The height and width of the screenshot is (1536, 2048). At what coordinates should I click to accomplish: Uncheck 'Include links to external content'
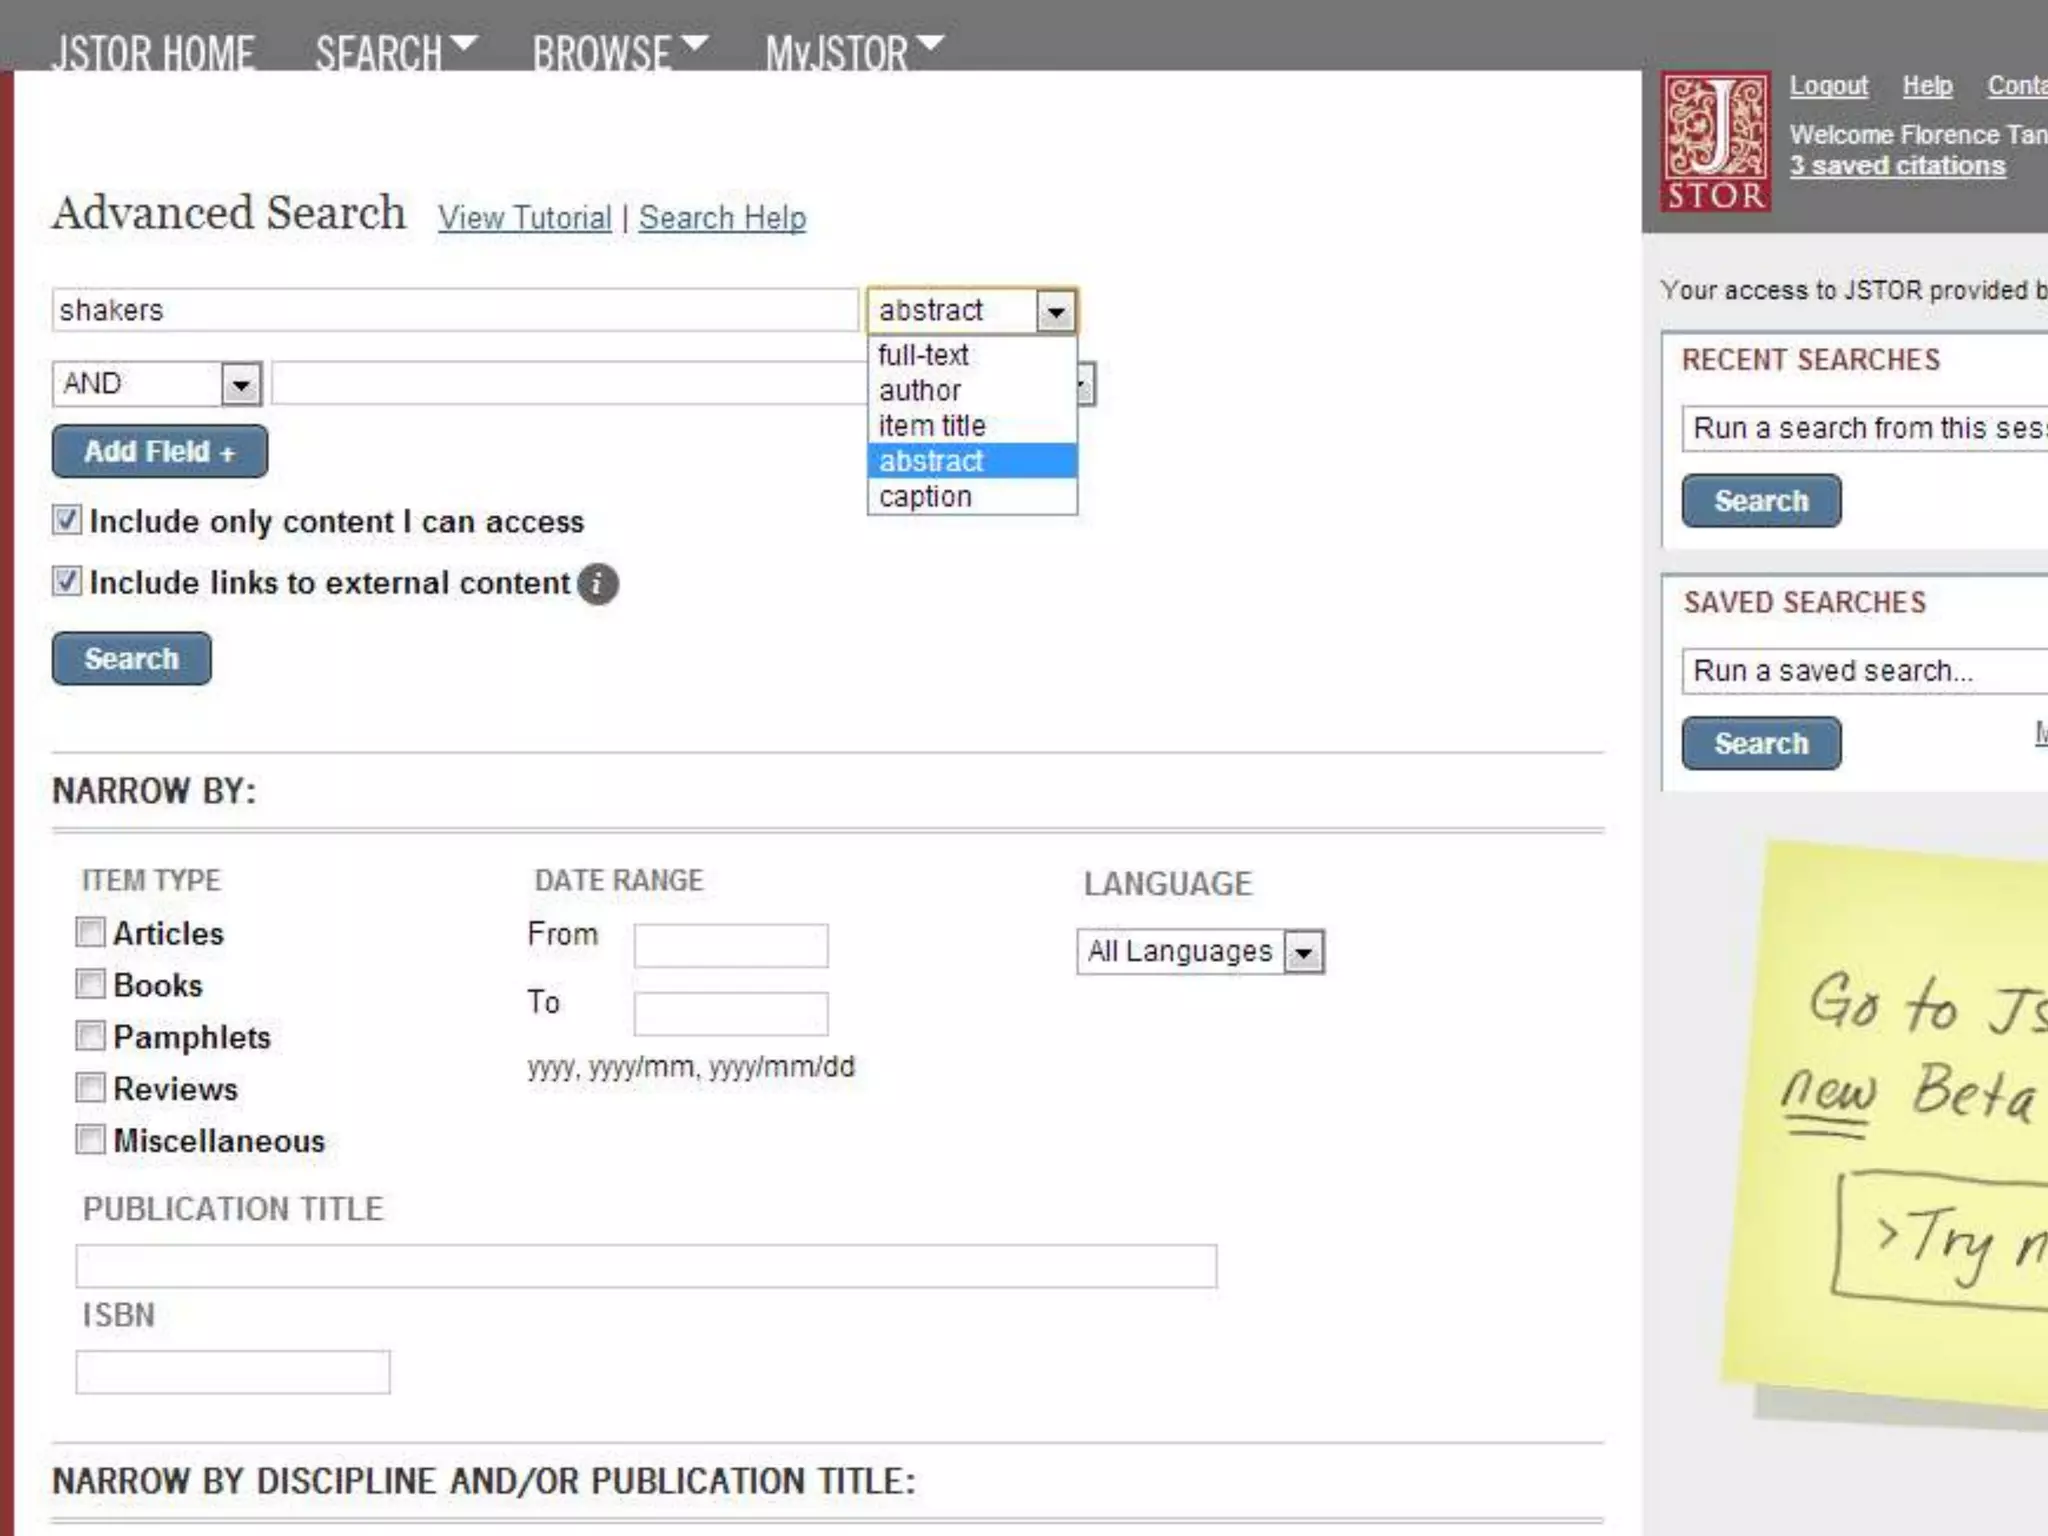click(67, 581)
